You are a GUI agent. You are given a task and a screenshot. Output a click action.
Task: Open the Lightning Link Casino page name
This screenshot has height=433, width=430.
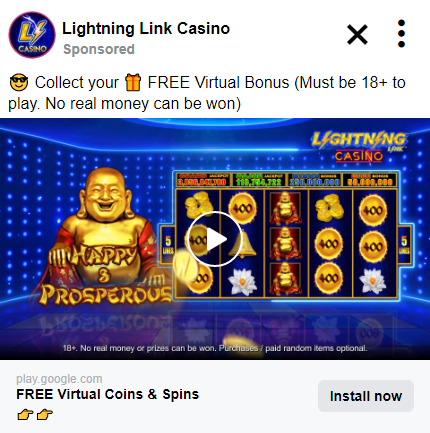point(146,29)
